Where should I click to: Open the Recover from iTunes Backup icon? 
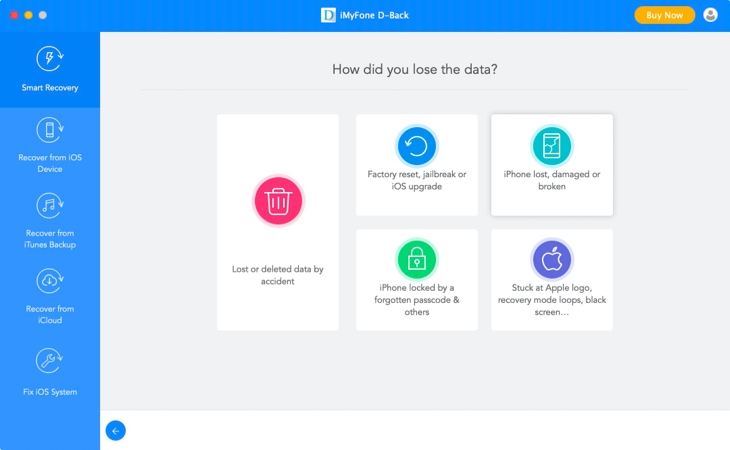click(49, 205)
